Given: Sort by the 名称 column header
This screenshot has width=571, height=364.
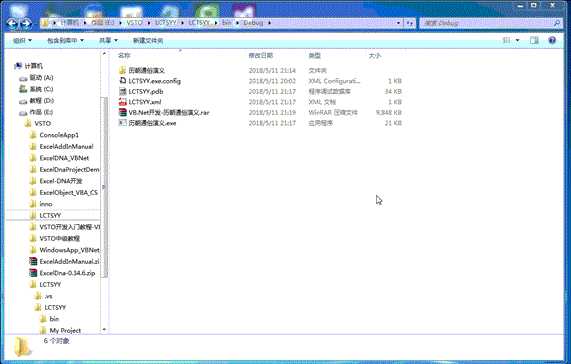Looking at the screenshot, I should pos(124,55).
